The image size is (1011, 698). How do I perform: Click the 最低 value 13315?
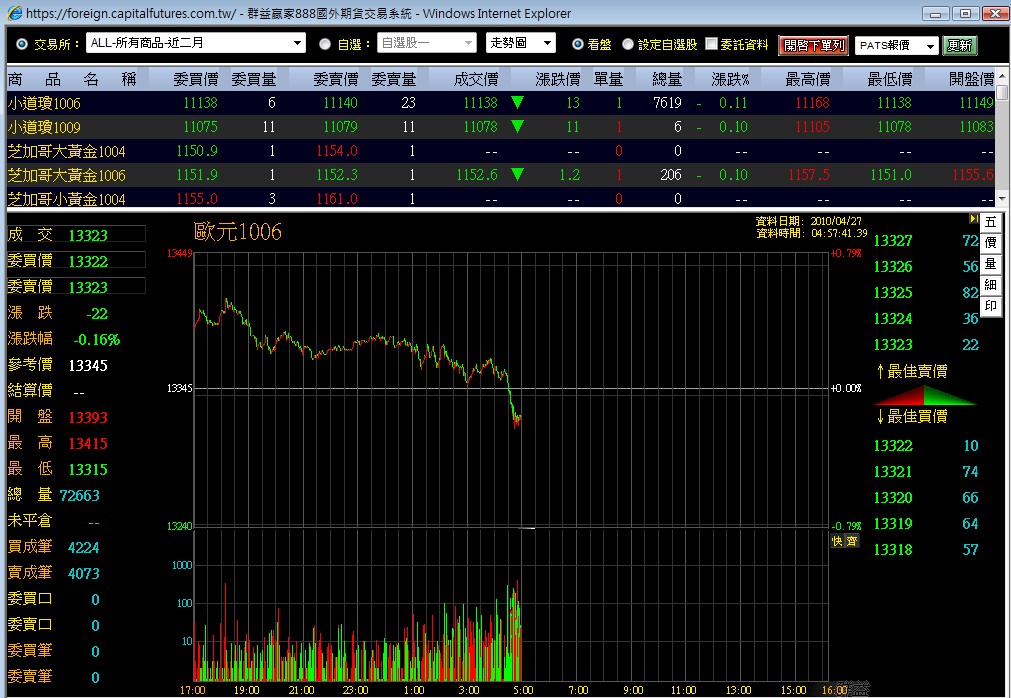pyautogui.click(x=88, y=469)
